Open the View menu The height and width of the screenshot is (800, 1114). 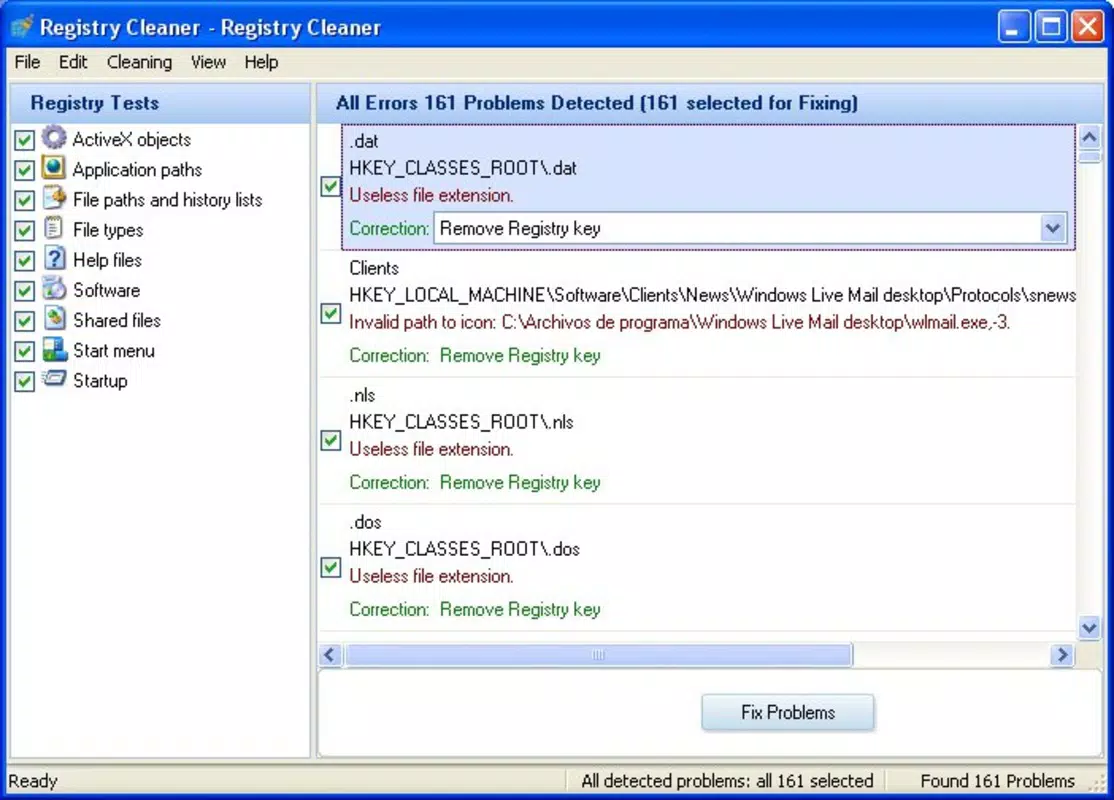[208, 63]
